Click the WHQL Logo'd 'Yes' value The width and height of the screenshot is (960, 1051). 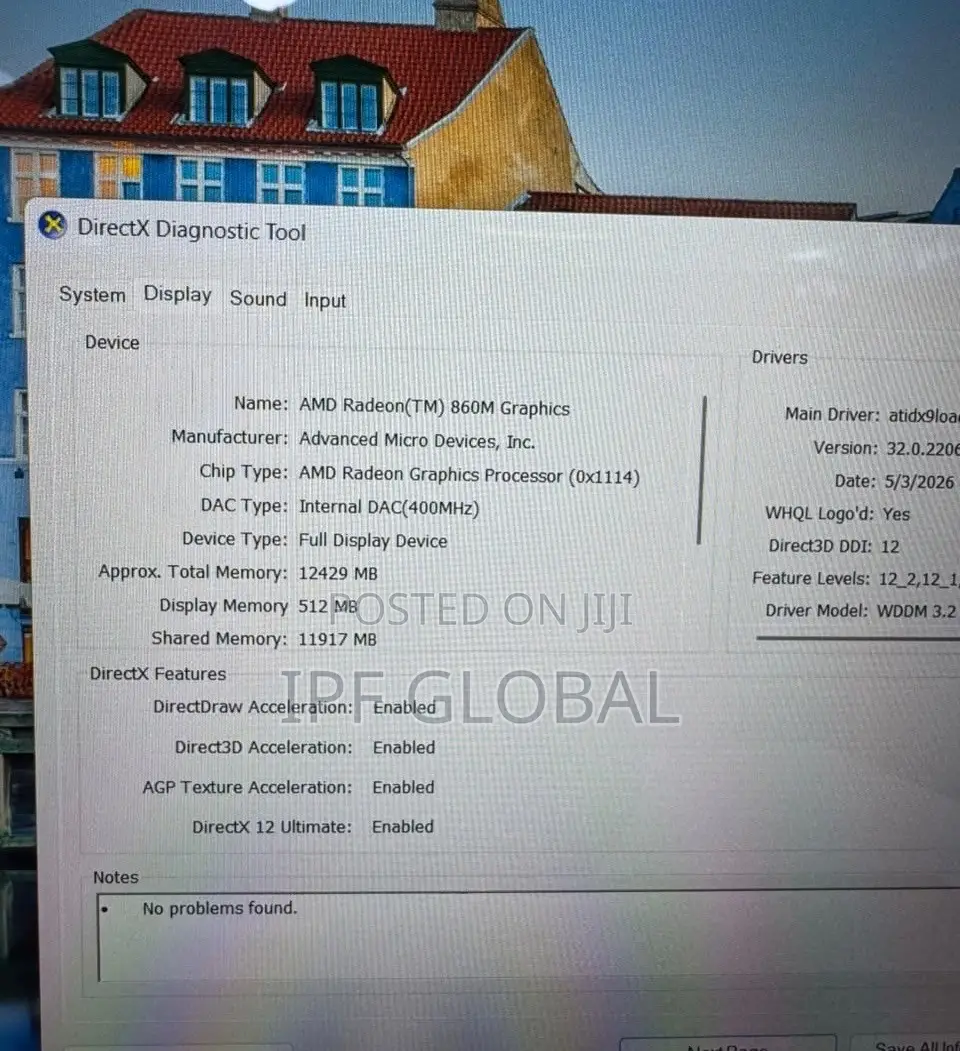click(896, 514)
